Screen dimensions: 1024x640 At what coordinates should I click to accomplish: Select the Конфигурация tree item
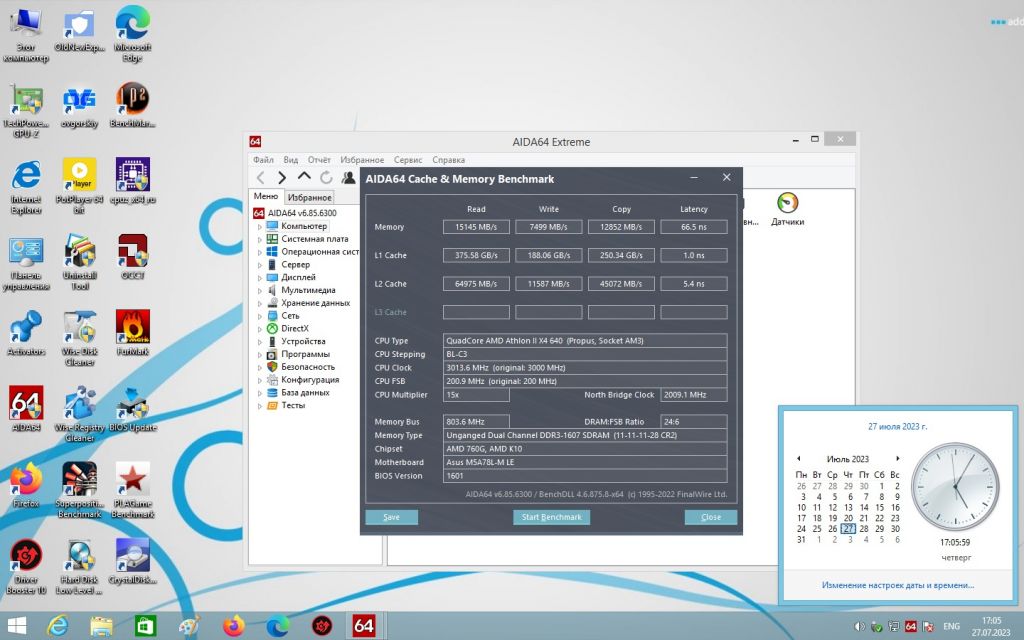click(310, 379)
